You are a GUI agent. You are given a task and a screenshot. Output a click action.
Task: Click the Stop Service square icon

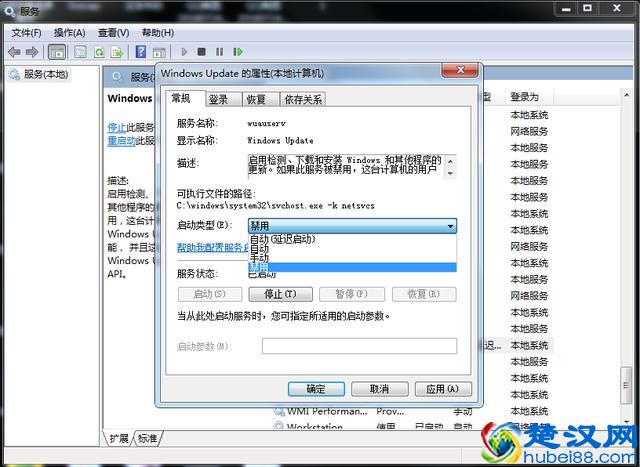[201, 52]
